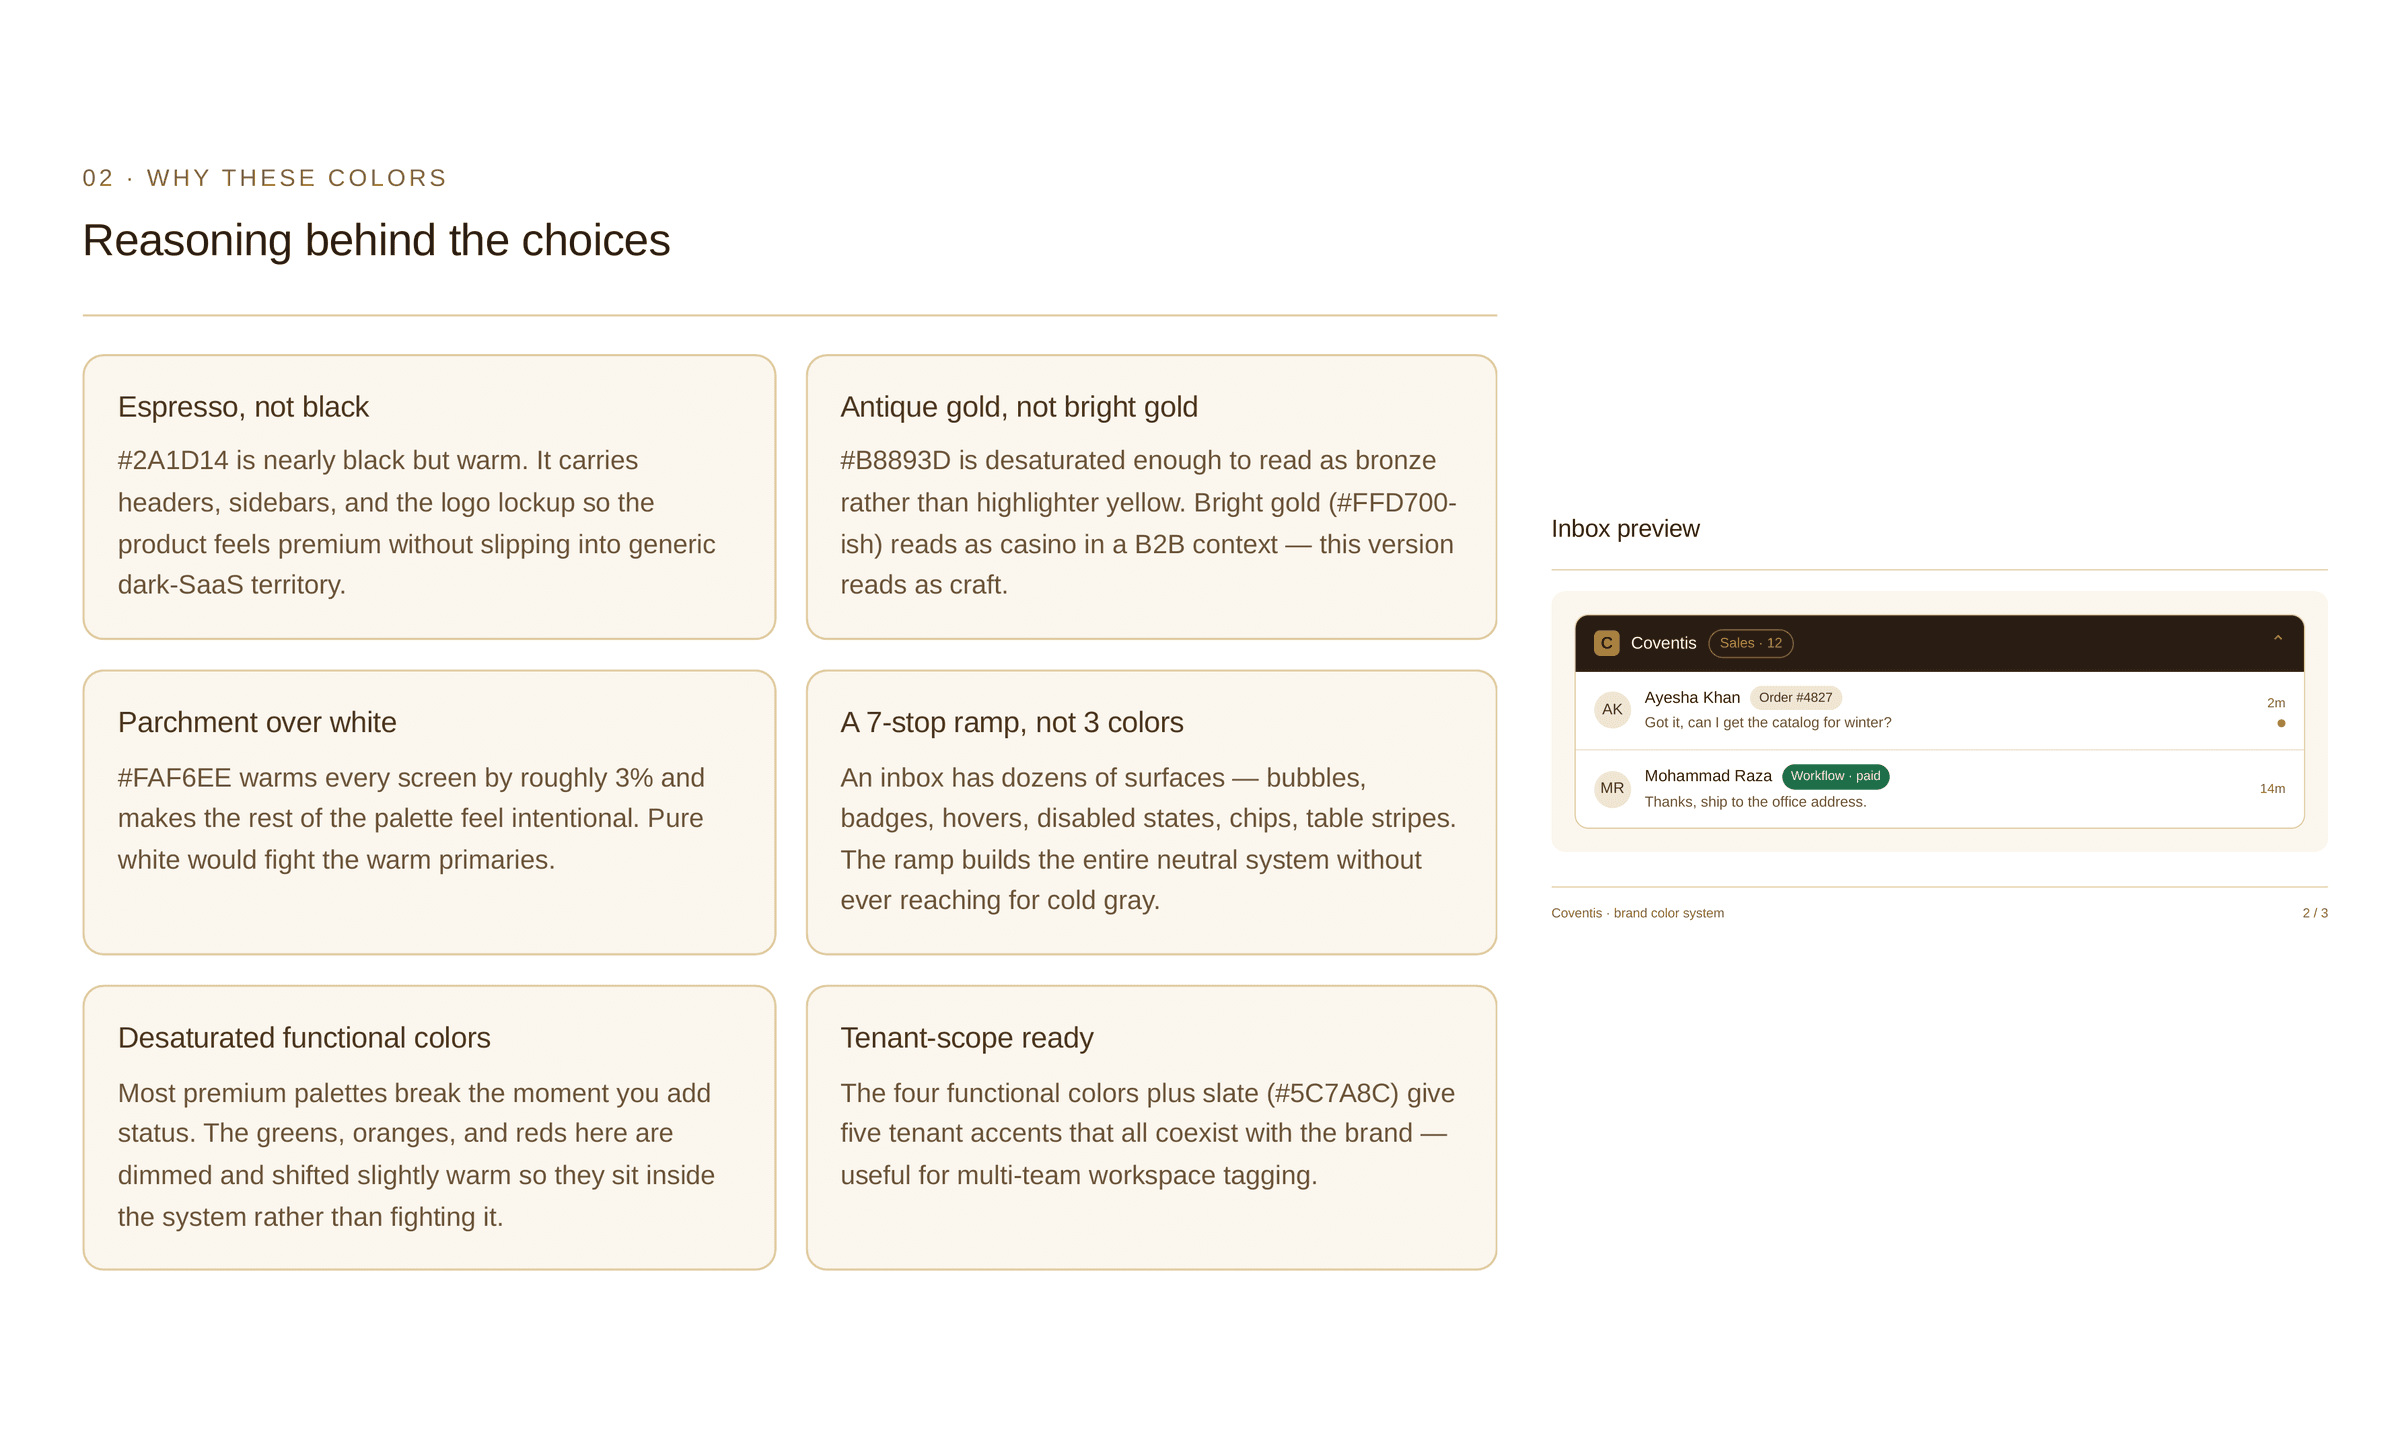Open the Sales · 12 badge
Viewport: 2400px width, 1440px height.
[1750, 643]
